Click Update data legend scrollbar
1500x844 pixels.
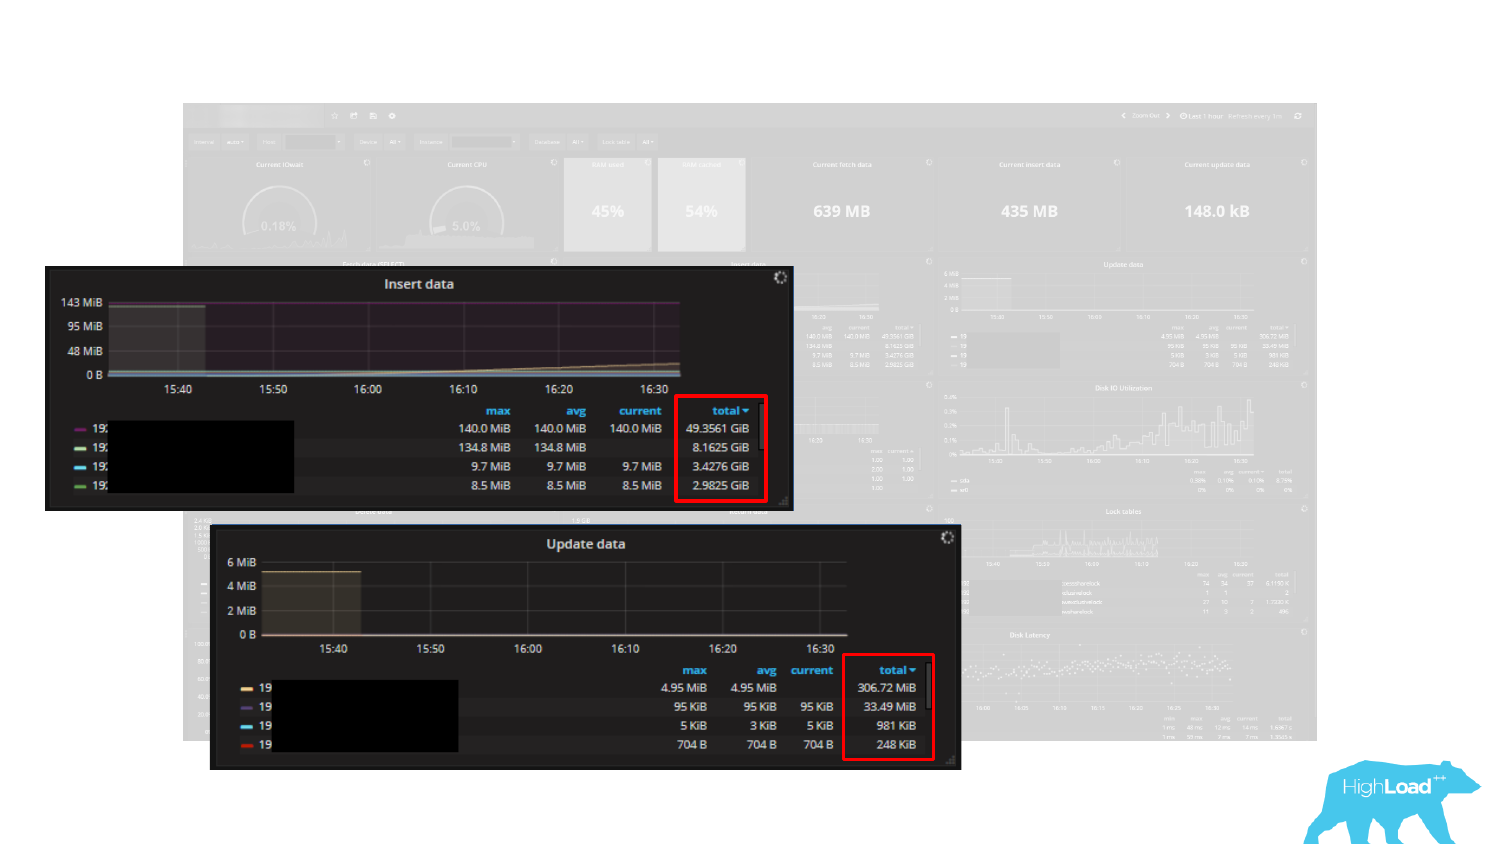tap(929, 685)
